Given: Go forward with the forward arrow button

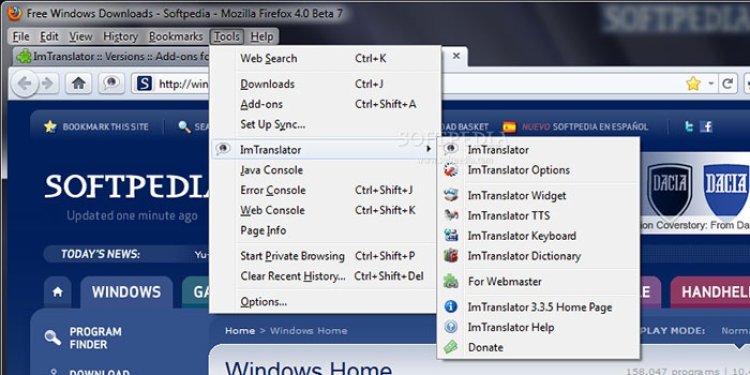Looking at the screenshot, I should tap(48, 84).
